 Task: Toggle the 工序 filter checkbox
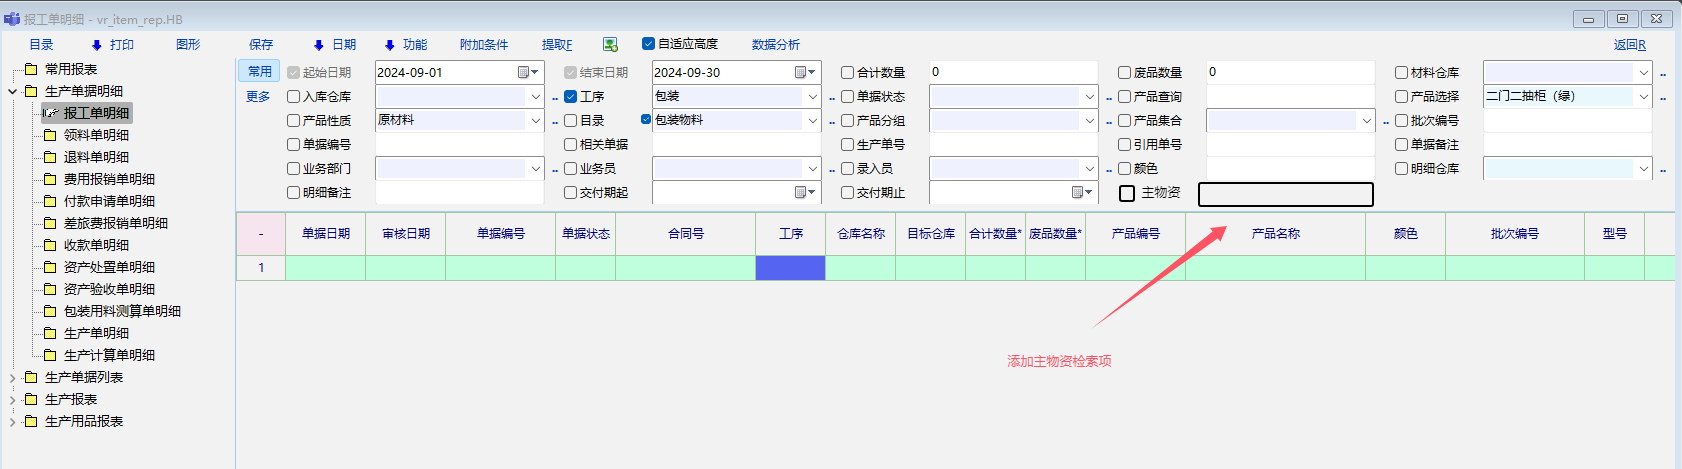[x=571, y=97]
